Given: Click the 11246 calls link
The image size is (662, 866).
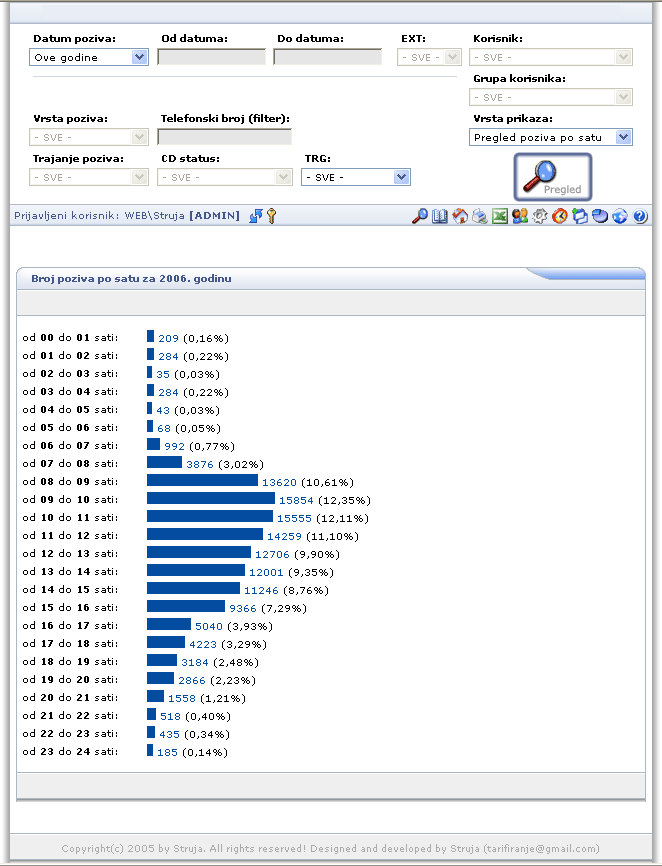Looking at the screenshot, I should (x=261, y=590).
